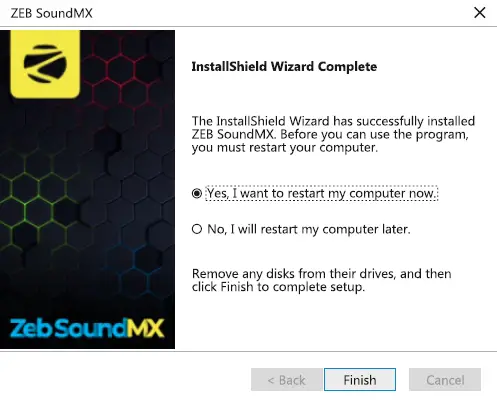
Task: Click the greyed-out Back button
Action: [x=287, y=380]
